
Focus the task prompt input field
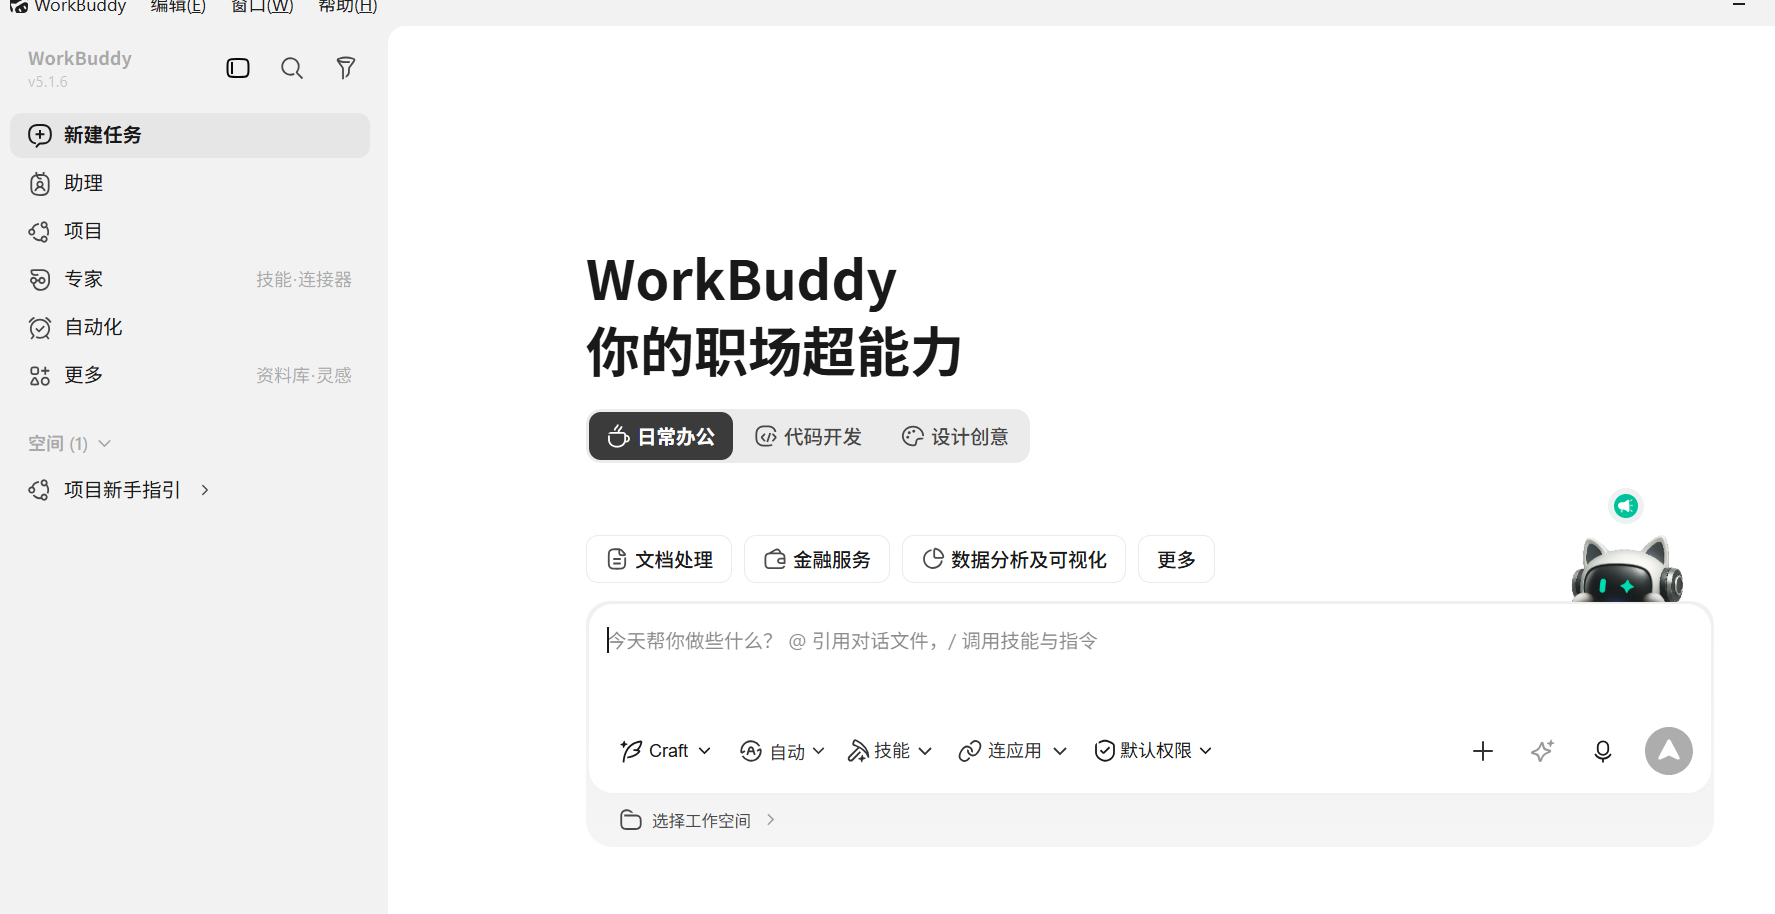(1150, 665)
